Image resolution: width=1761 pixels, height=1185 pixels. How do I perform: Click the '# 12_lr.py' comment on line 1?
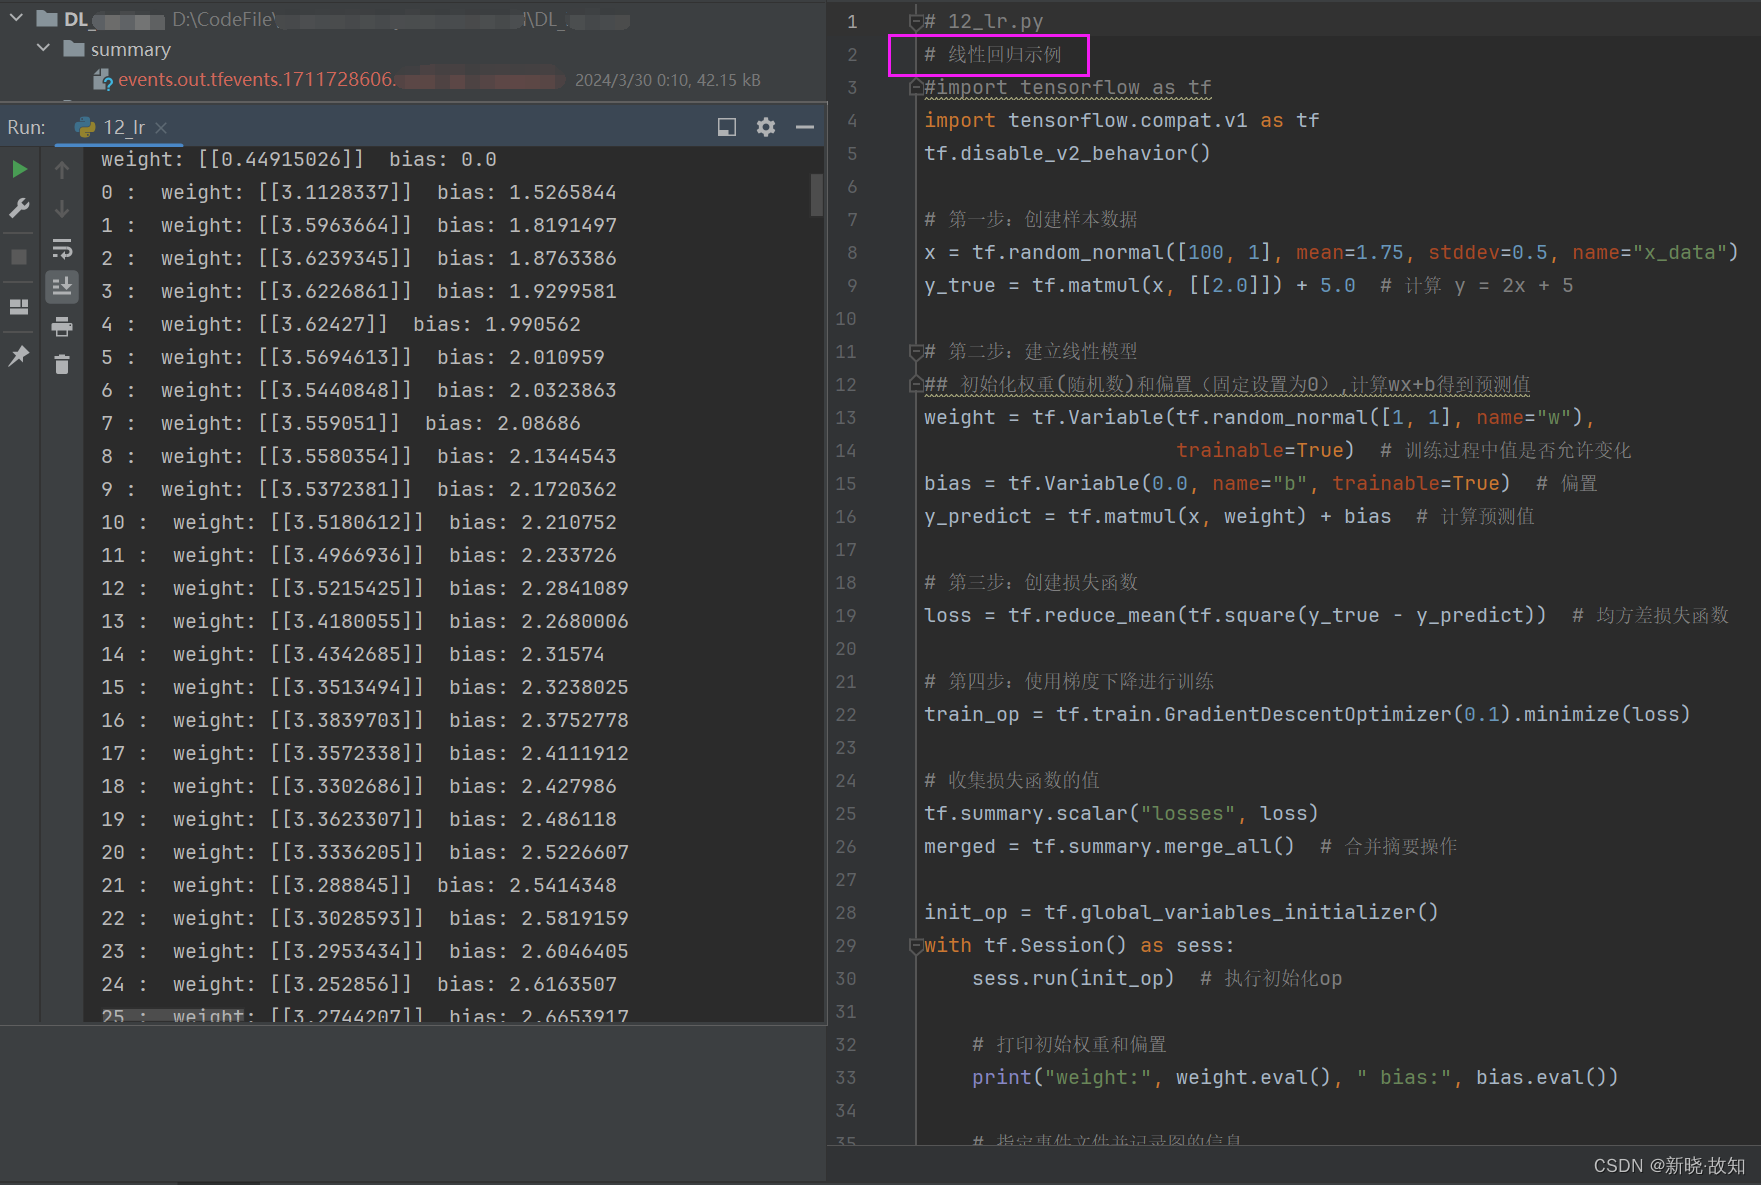pyautogui.click(x=983, y=22)
